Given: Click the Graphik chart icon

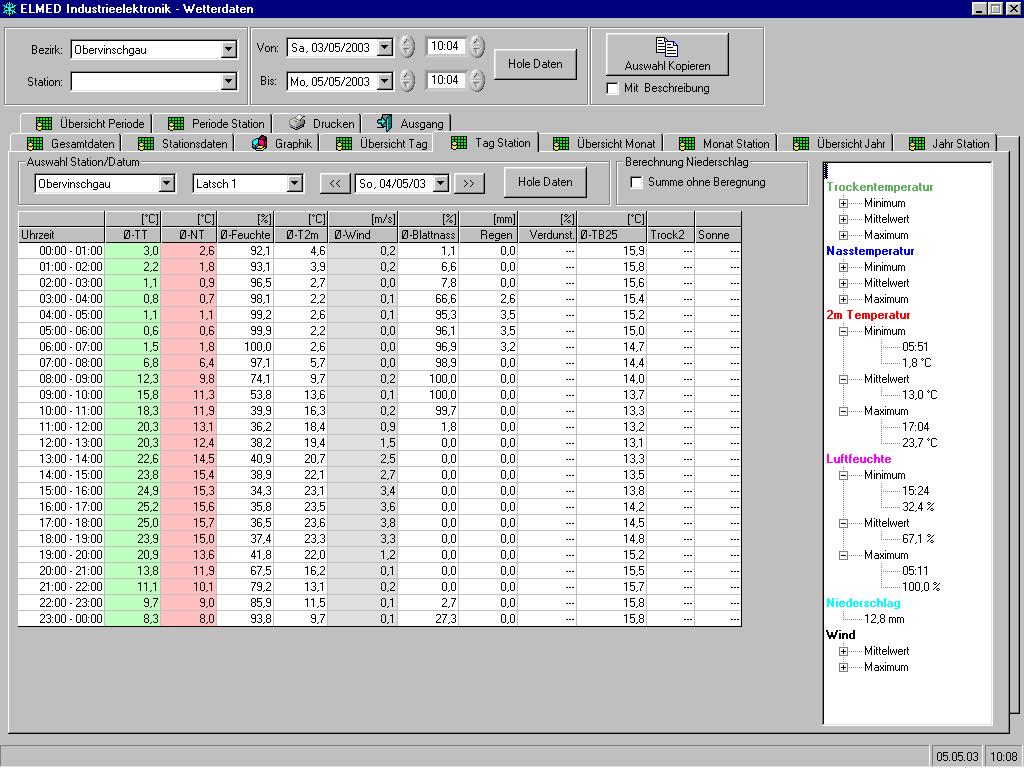Looking at the screenshot, I should 259,143.
